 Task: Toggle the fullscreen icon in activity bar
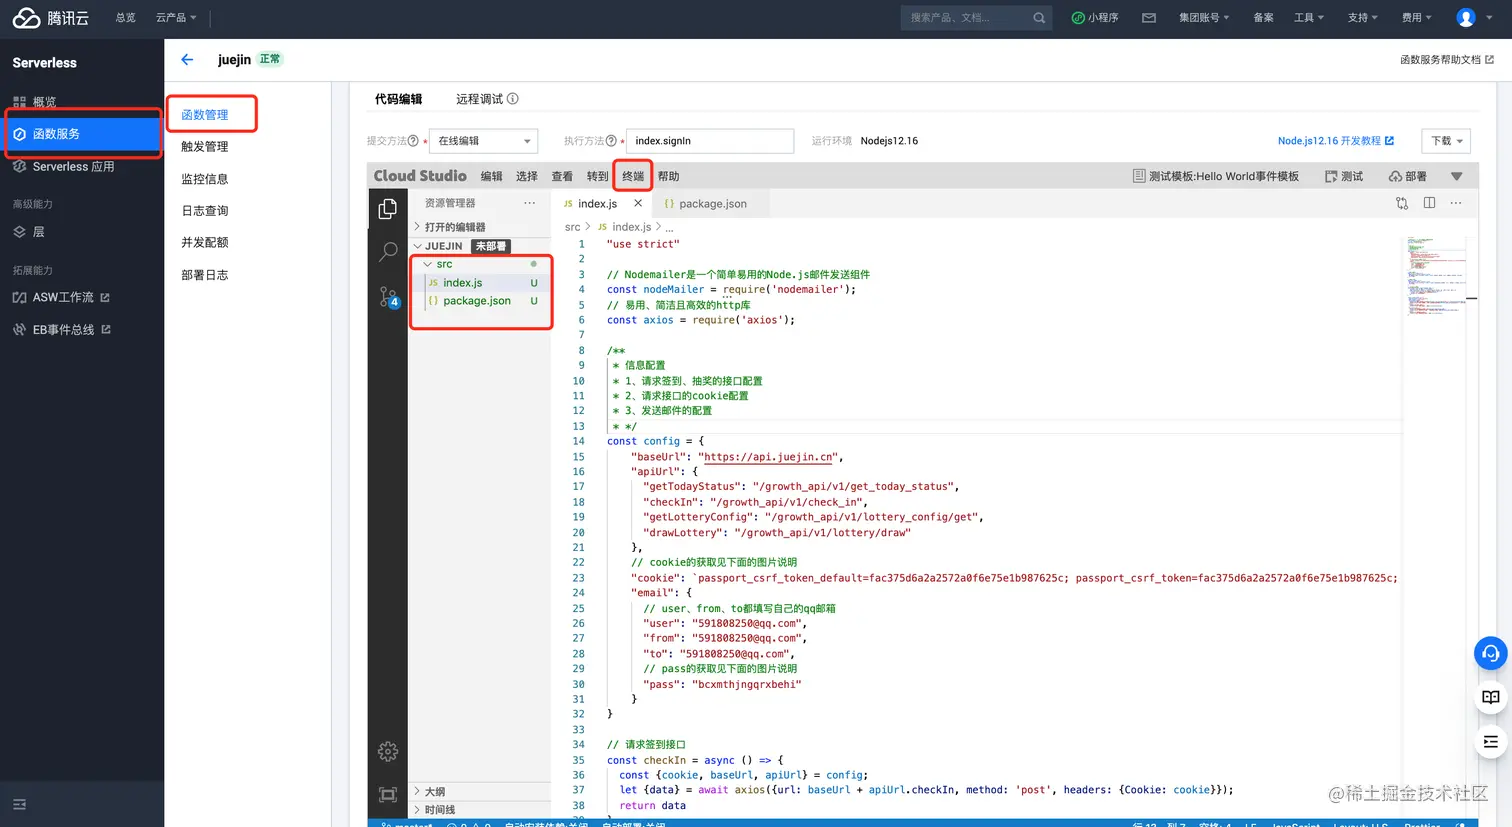(x=388, y=795)
